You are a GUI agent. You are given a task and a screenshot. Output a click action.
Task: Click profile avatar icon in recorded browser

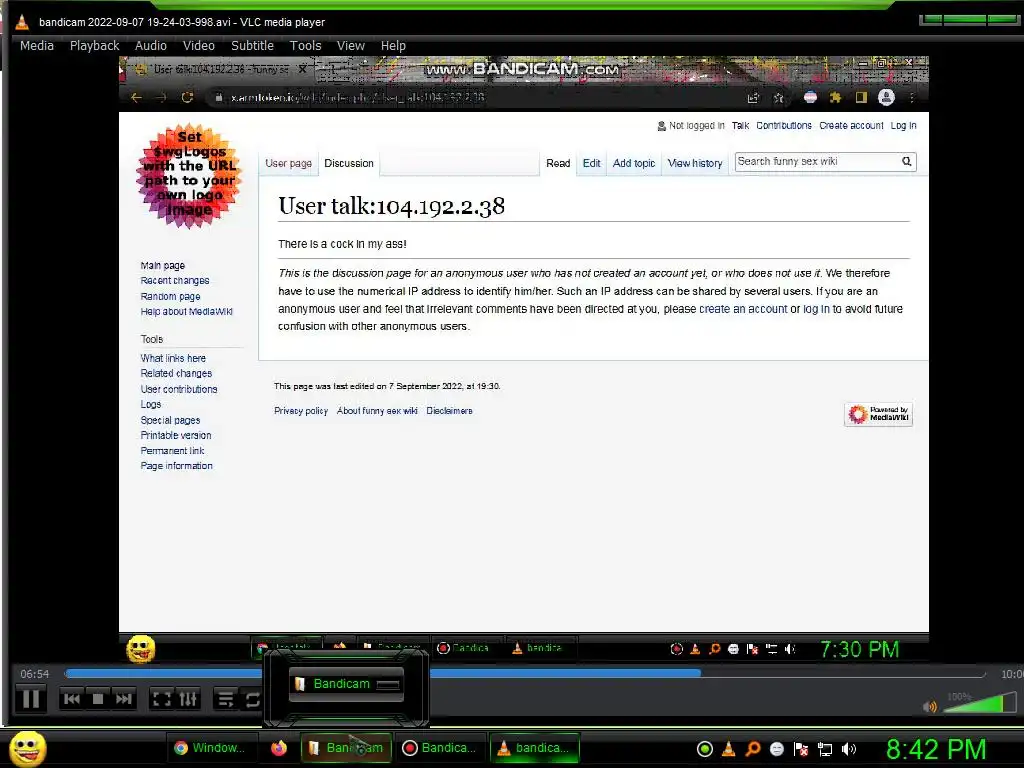[x=886, y=97]
